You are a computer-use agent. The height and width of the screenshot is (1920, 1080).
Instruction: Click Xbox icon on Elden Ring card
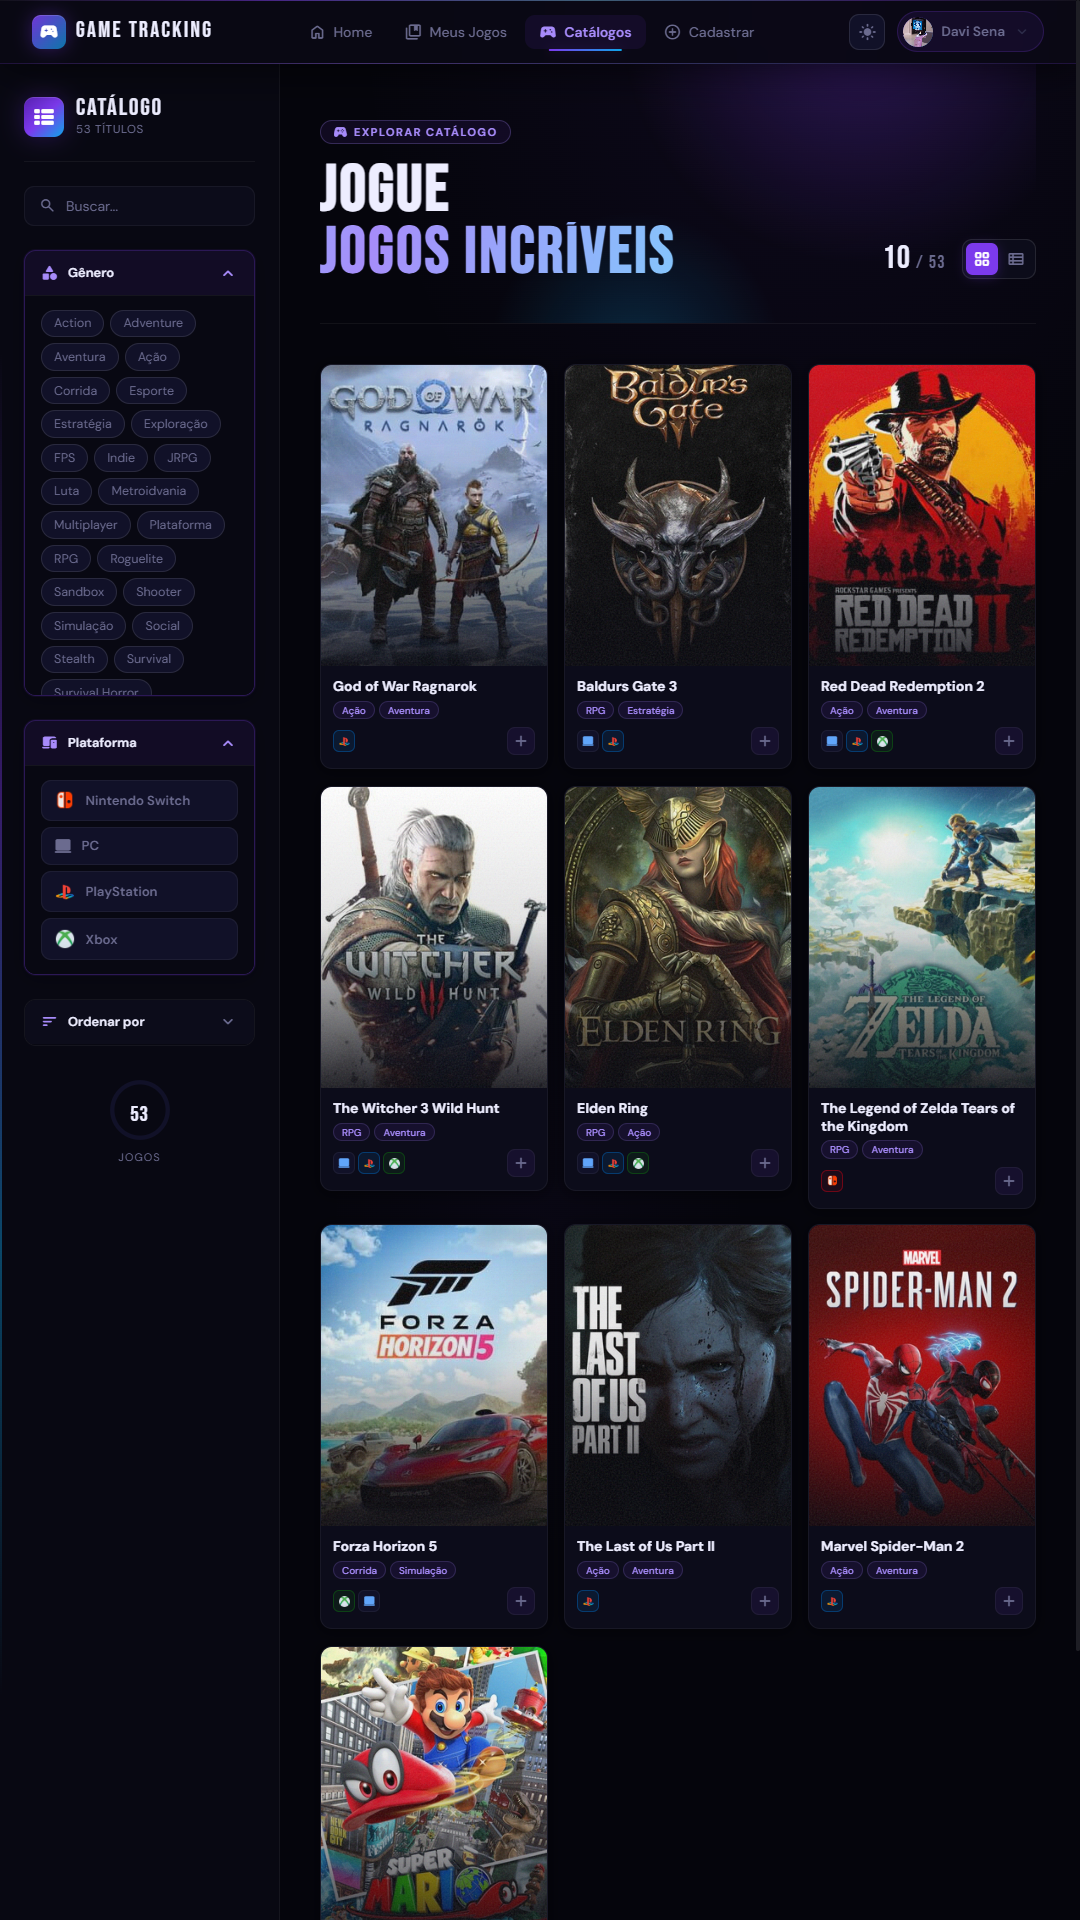(638, 1163)
